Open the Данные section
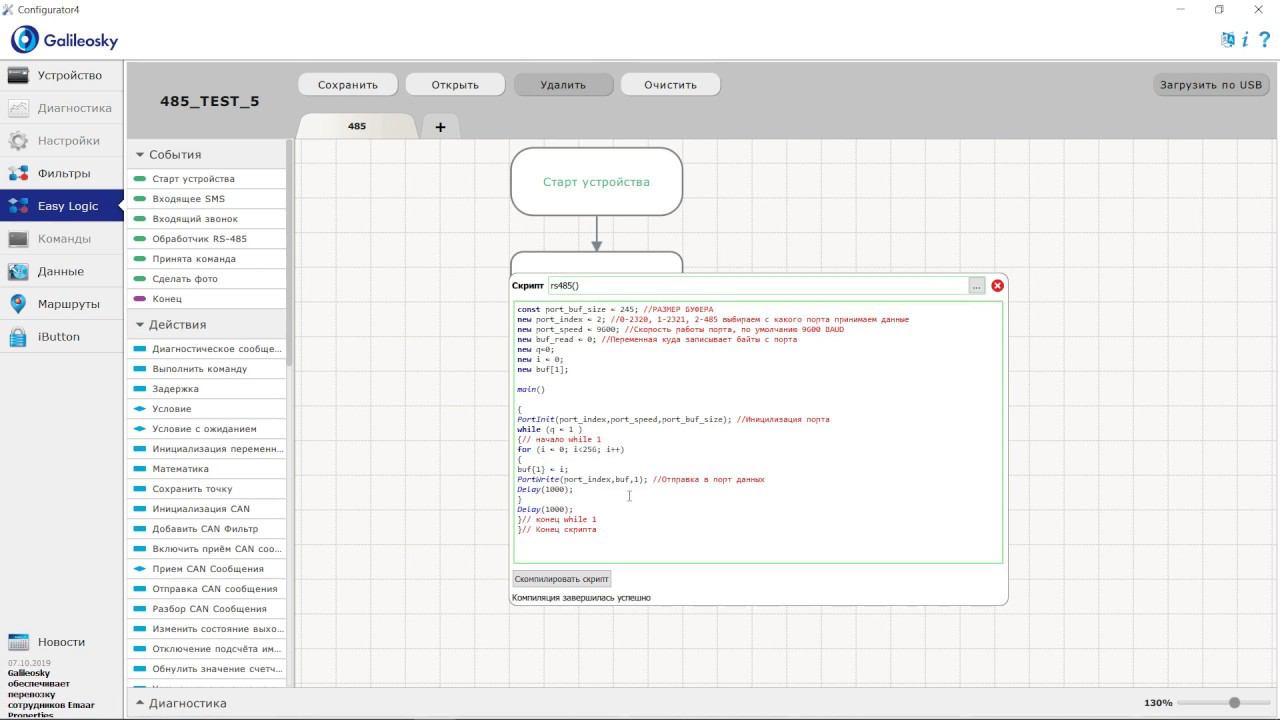The height and width of the screenshot is (720, 1280). [x=62, y=271]
